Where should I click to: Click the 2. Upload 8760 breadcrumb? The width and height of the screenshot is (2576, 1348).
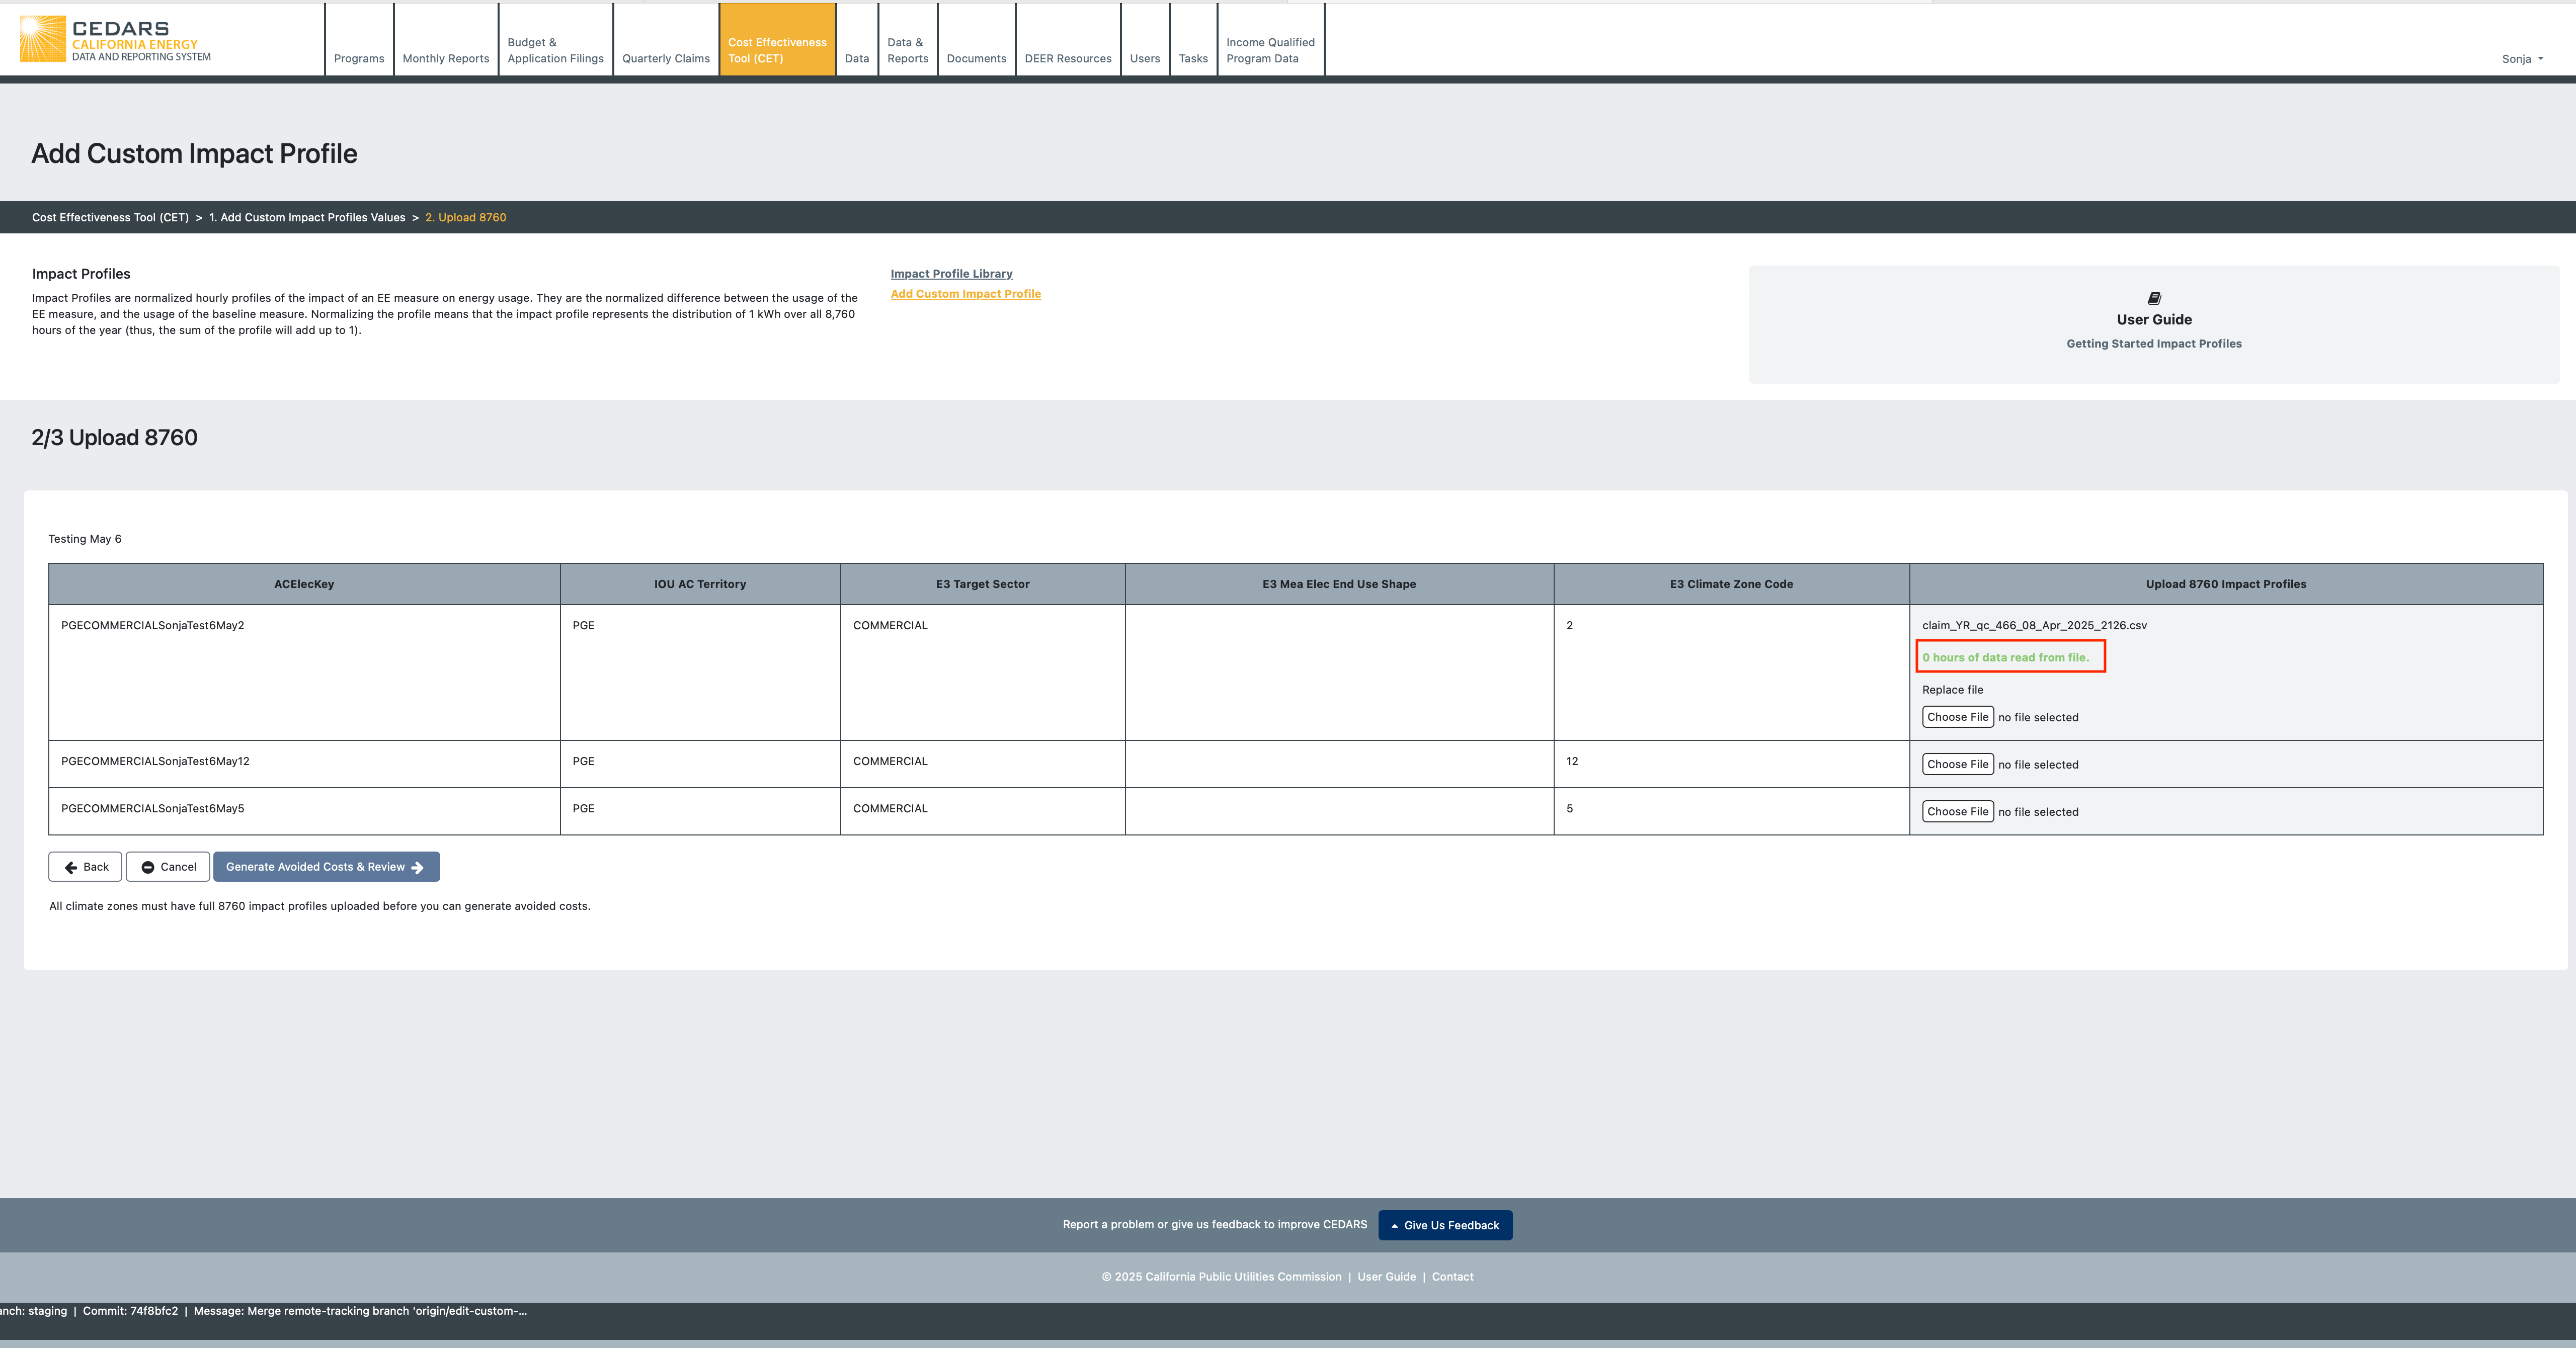466,217
